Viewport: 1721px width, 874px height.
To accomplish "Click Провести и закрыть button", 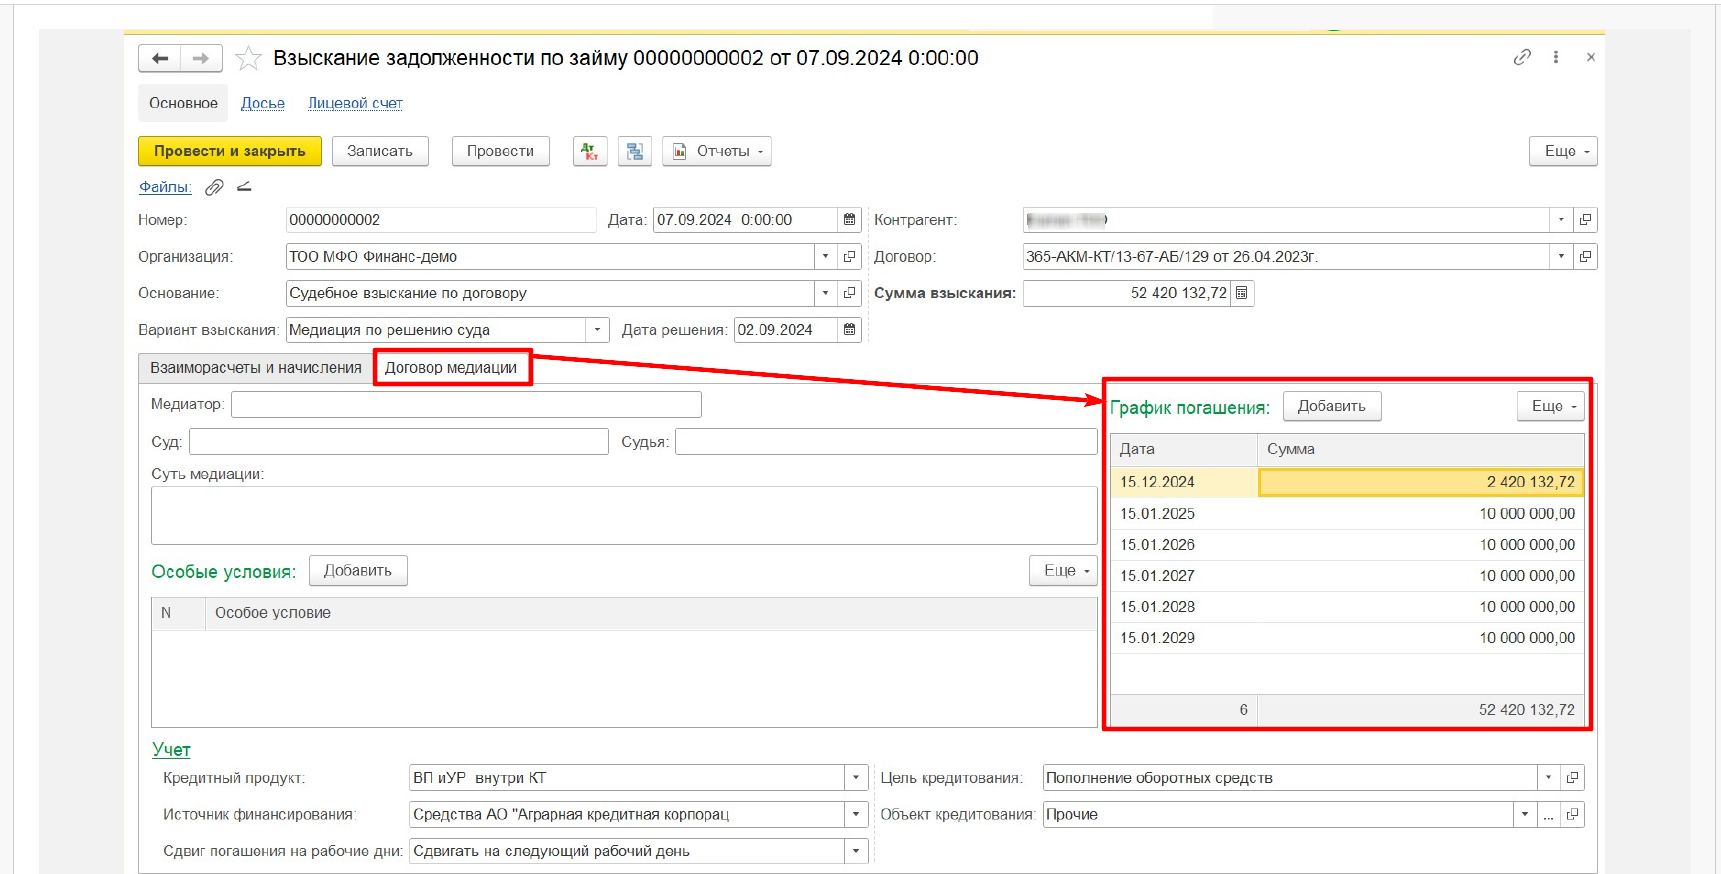I will 230,151.
